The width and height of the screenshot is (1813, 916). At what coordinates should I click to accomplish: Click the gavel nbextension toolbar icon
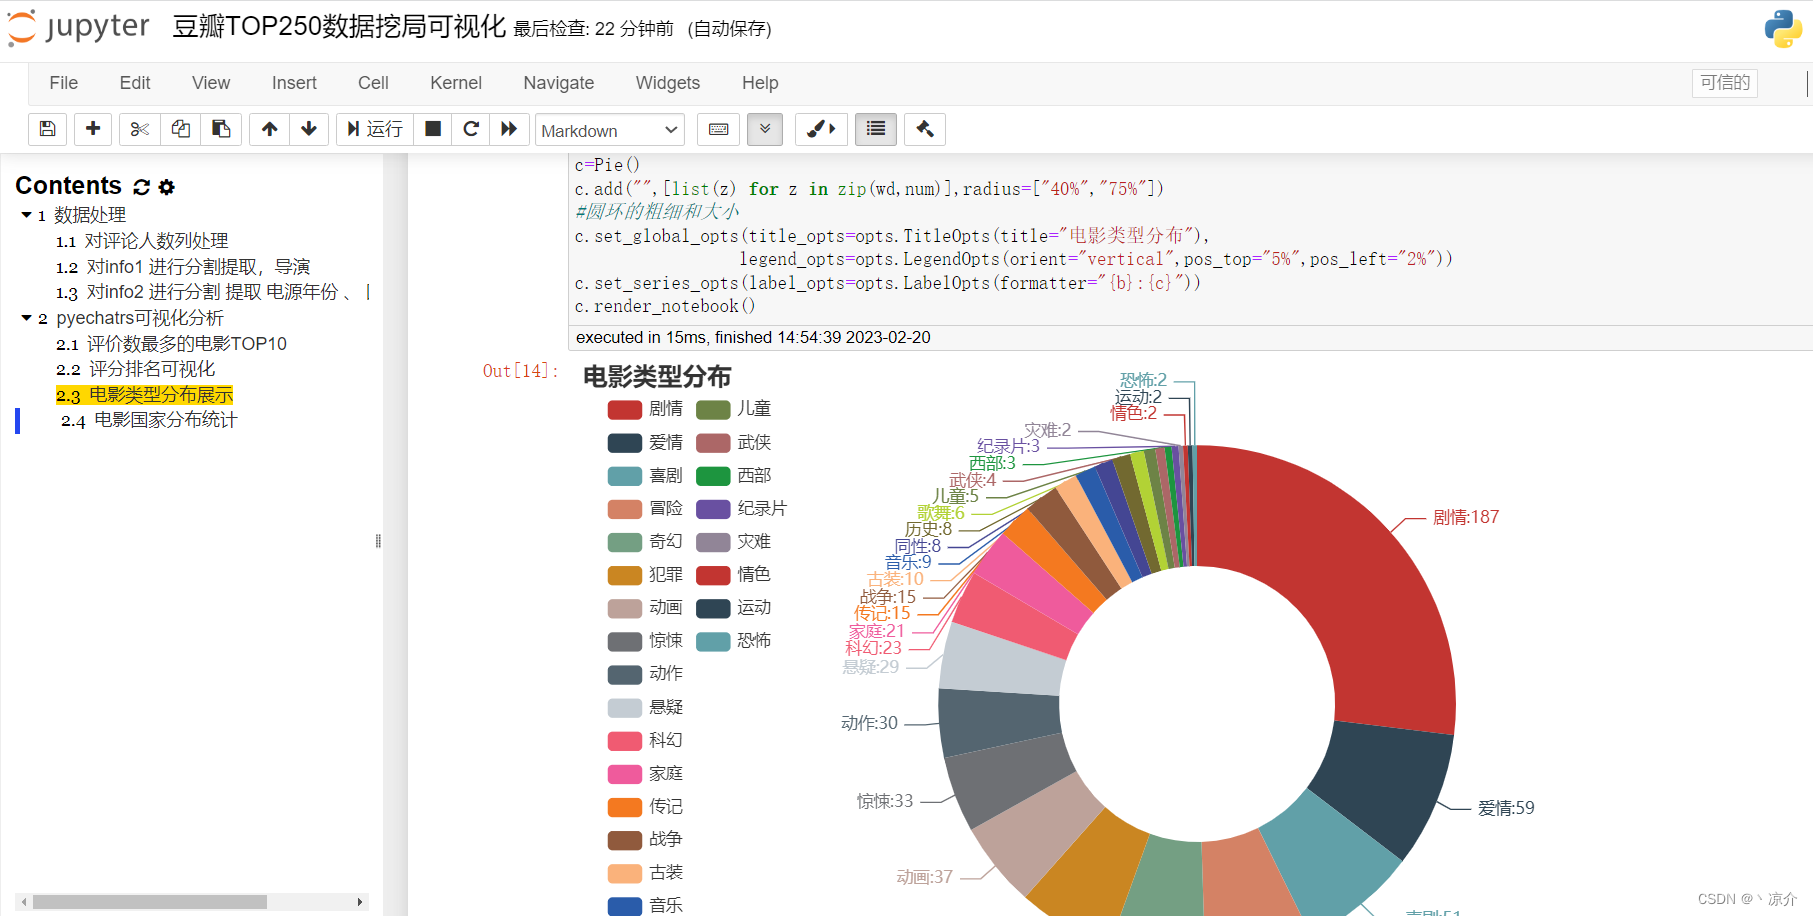click(925, 129)
